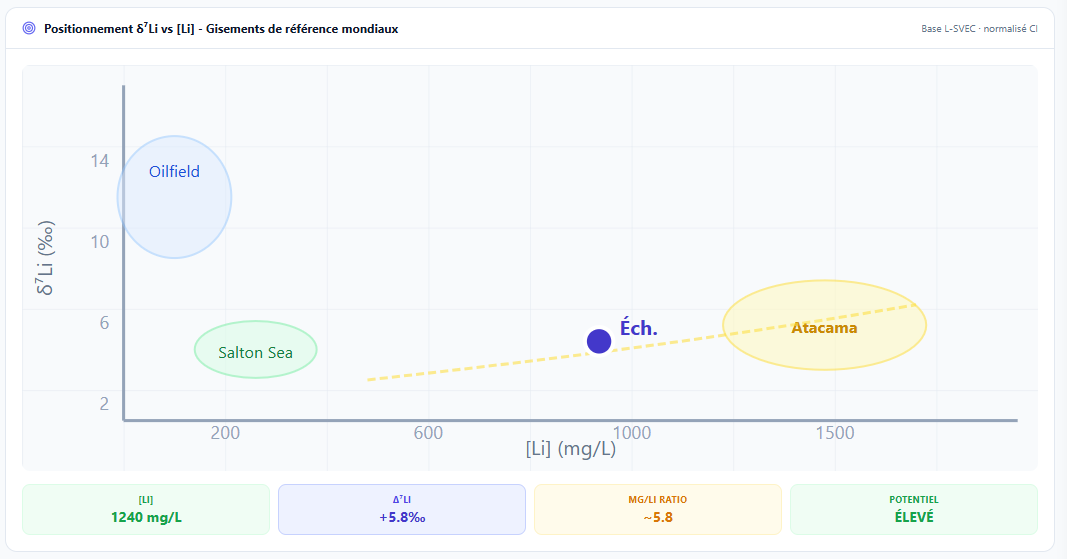1067x559 pixels.
Task: Open the Potentiel Élevé card
Action: [913, 509]
